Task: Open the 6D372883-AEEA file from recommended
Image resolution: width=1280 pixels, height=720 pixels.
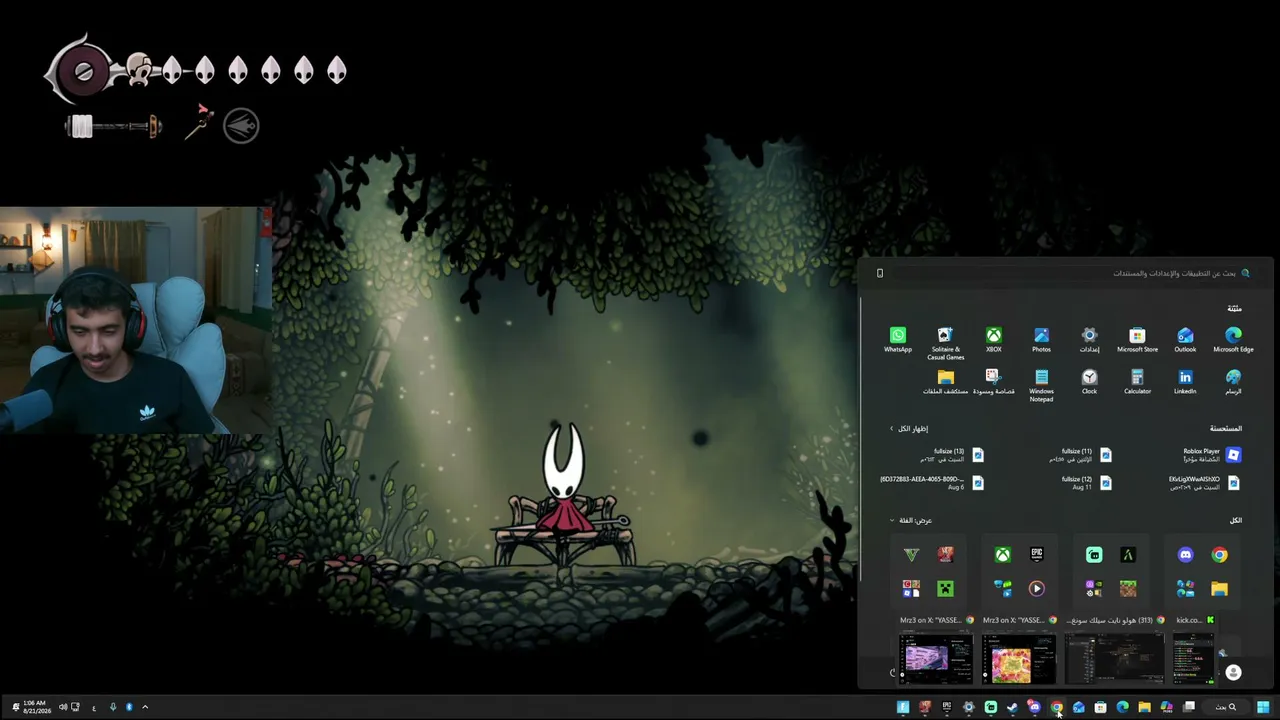Action: 932,483
